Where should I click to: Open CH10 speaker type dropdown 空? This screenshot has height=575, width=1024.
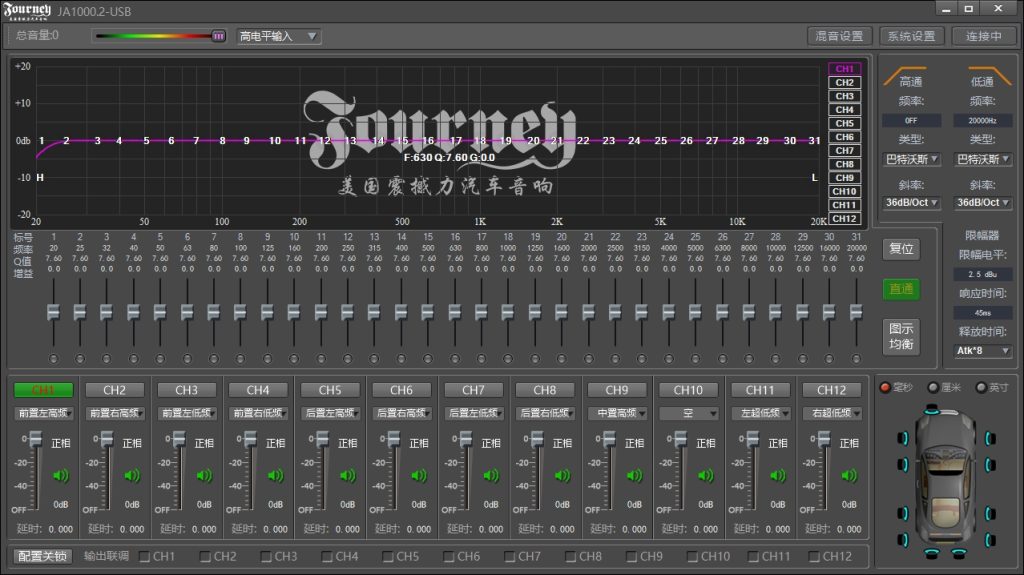pos(688,413)
